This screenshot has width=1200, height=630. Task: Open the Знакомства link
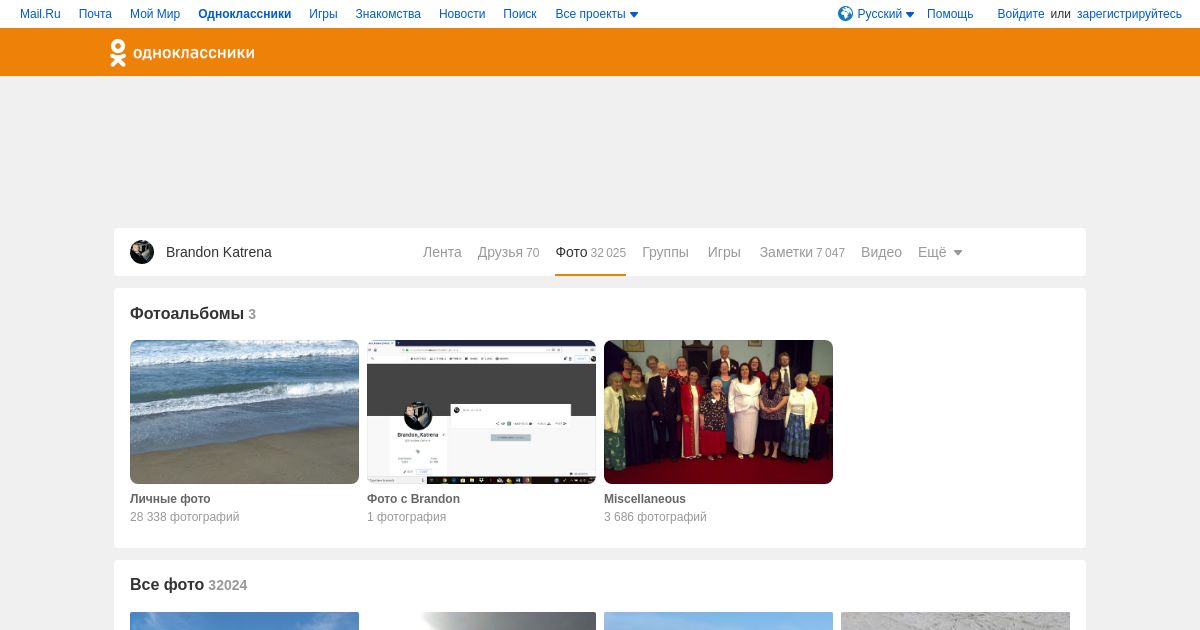[388, 14]
